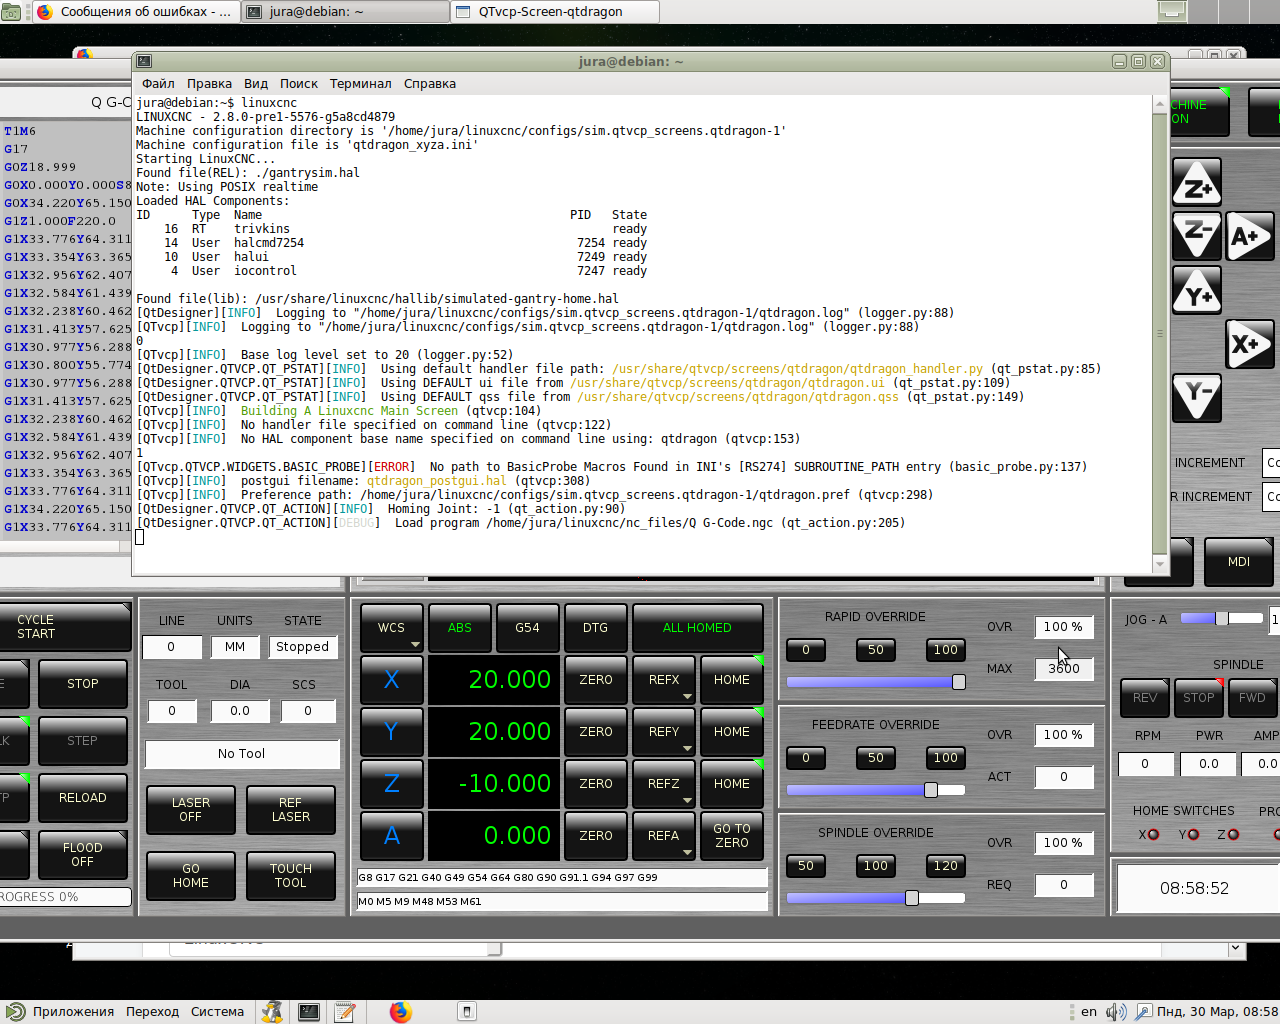Image resolution: width=1280 pixels, height=1024 pixels.
Task: Click the terminal window title icon
Action: pyautogui.click(x=144, y=61)
